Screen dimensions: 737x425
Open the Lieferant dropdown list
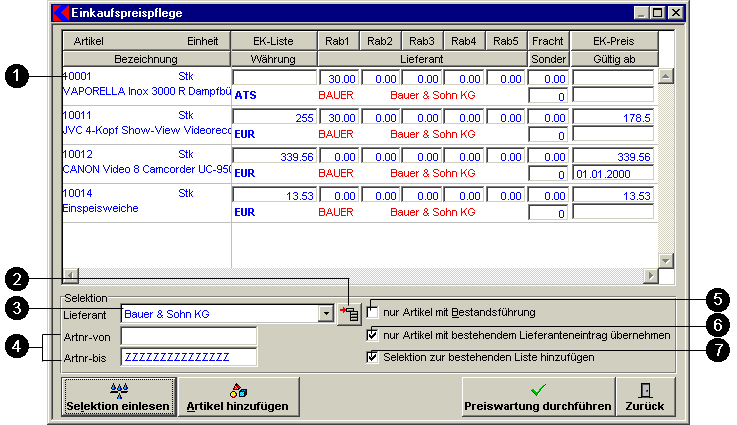pyautogui.click(x=325, y=314)
